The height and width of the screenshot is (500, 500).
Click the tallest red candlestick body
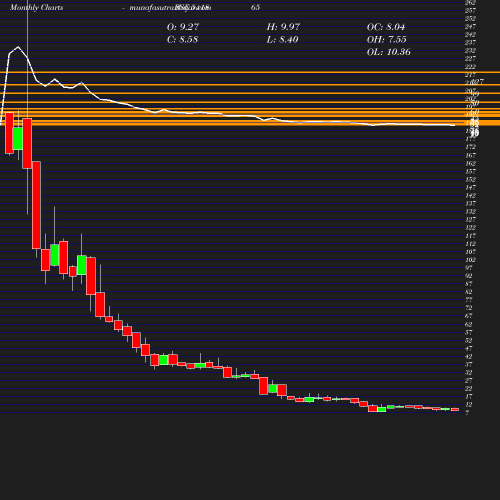click(36, 205)
